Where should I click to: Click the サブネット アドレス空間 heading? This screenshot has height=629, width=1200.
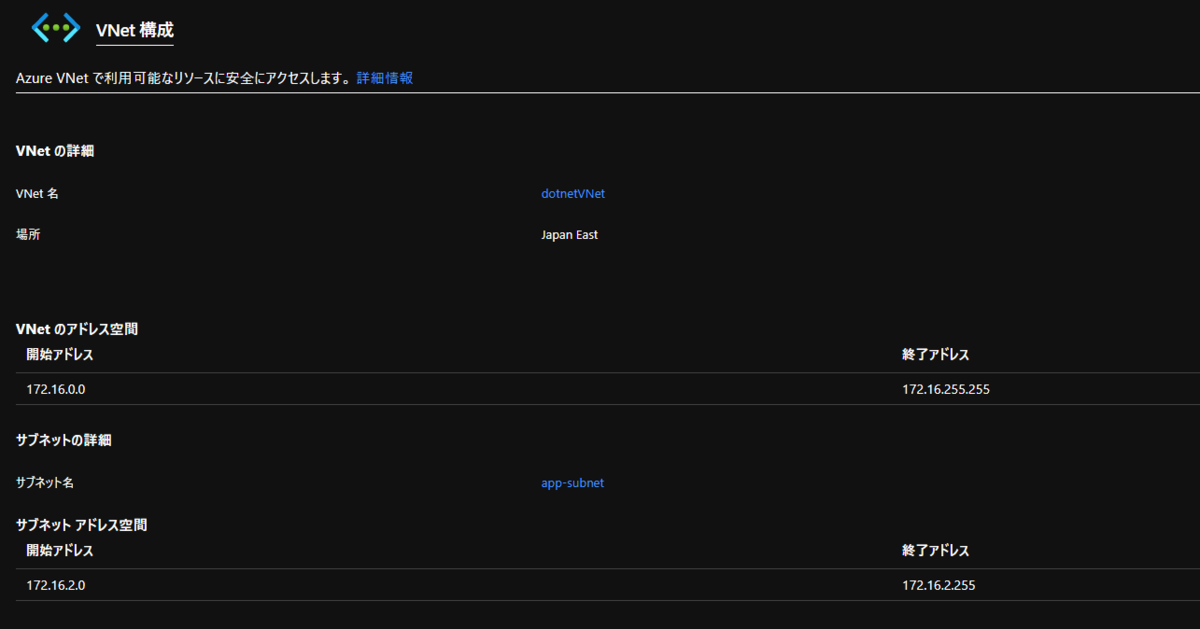click(x=82, y=525)
